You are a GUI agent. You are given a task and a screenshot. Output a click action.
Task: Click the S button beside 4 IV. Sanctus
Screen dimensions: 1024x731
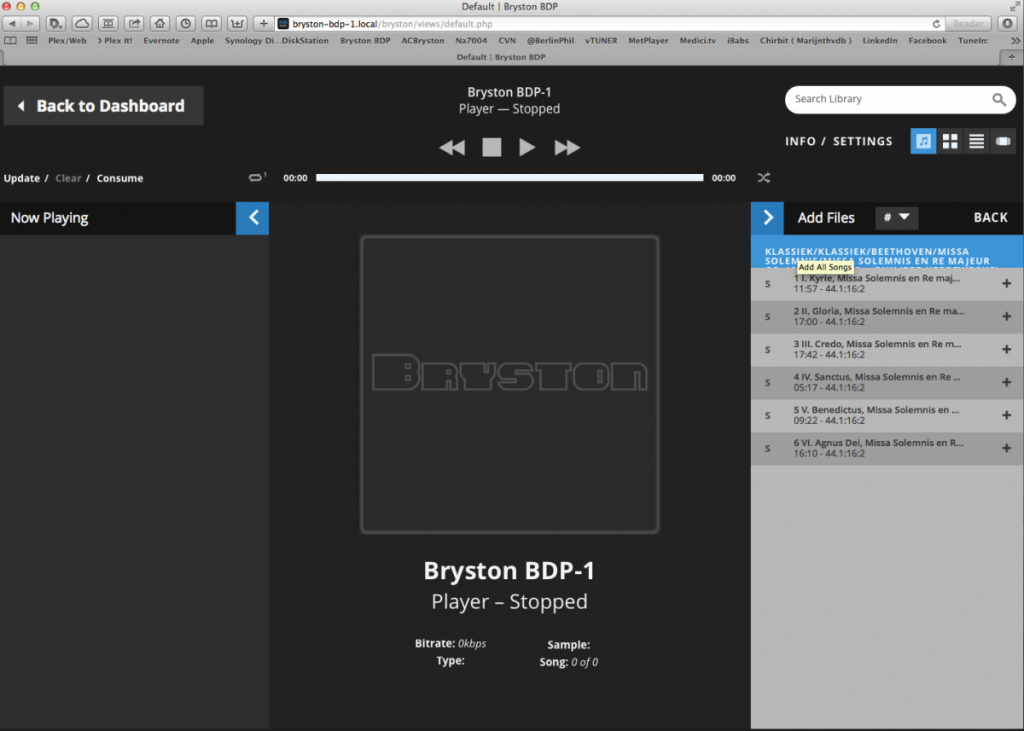768,383
